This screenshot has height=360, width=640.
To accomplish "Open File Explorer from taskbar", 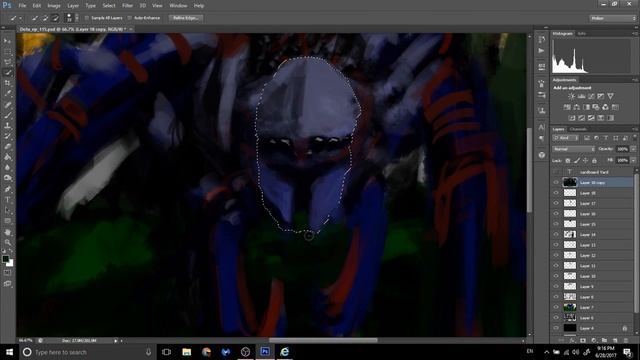I will (187, 352).
